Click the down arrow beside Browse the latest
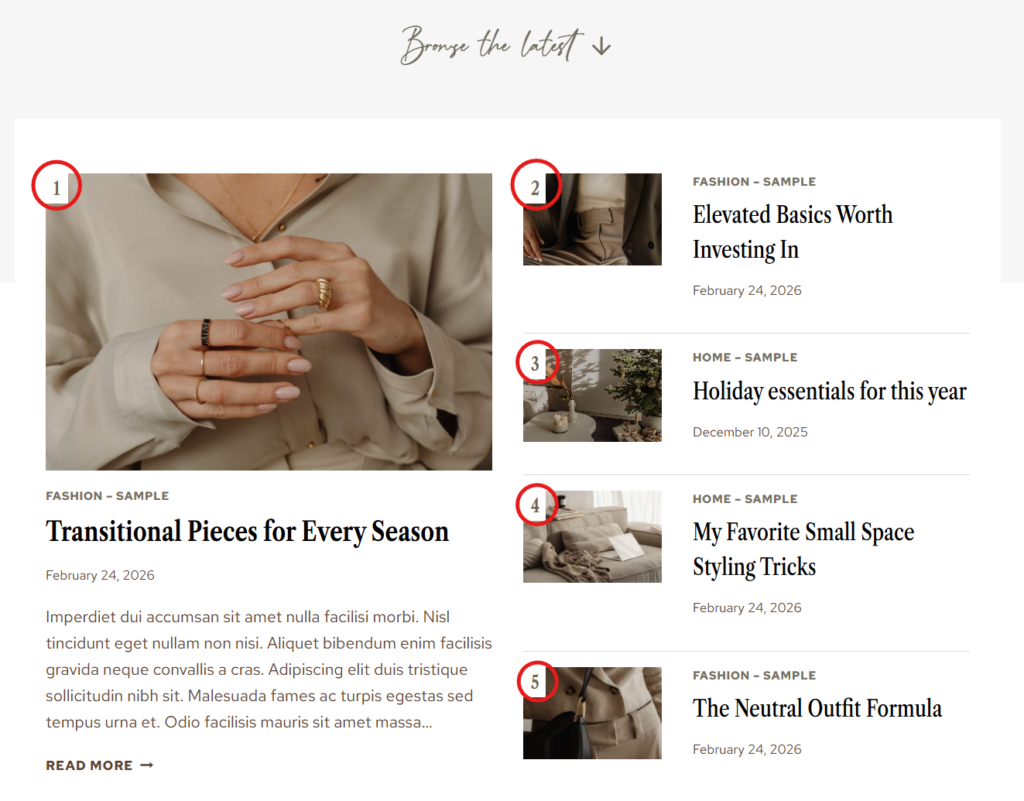 tap(601, 47)
